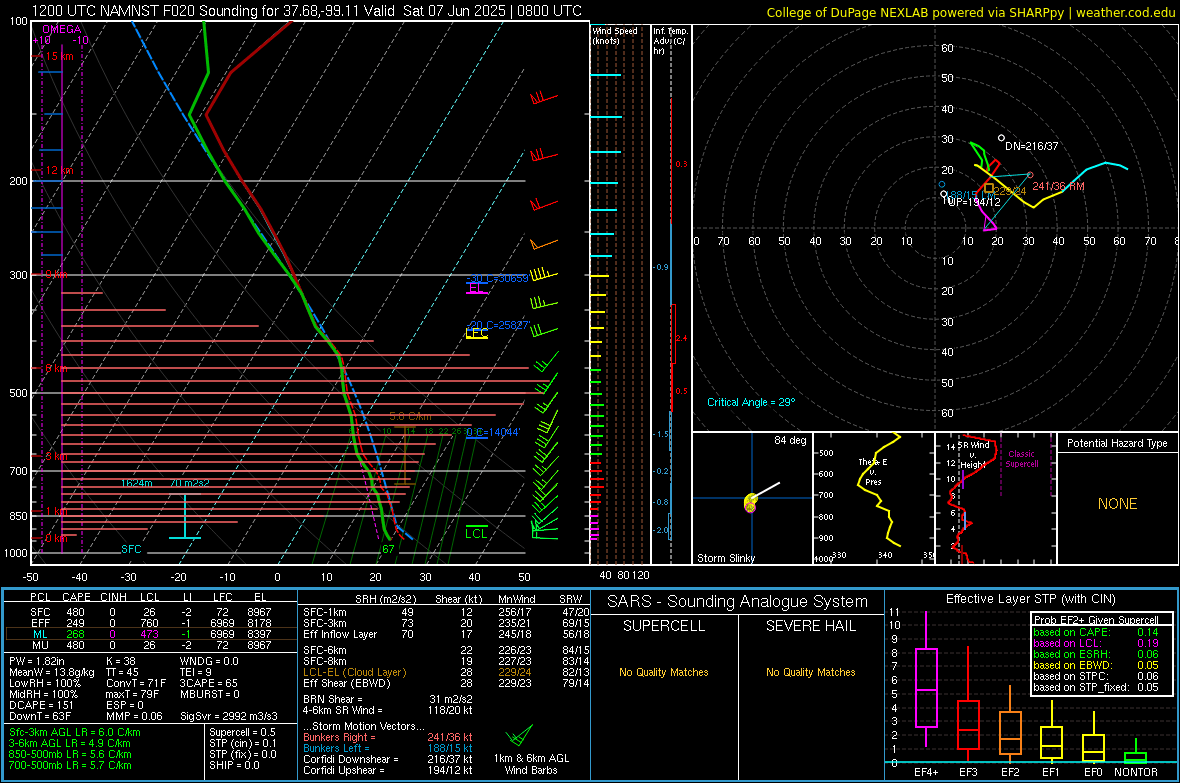Select the DCAPE = 151 value
The width and height of the screenshot is (1180, 783).
[41, 705]
